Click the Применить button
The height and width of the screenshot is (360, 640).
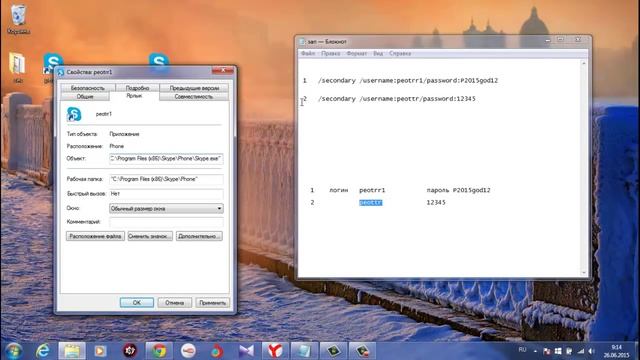coord(213,303)
